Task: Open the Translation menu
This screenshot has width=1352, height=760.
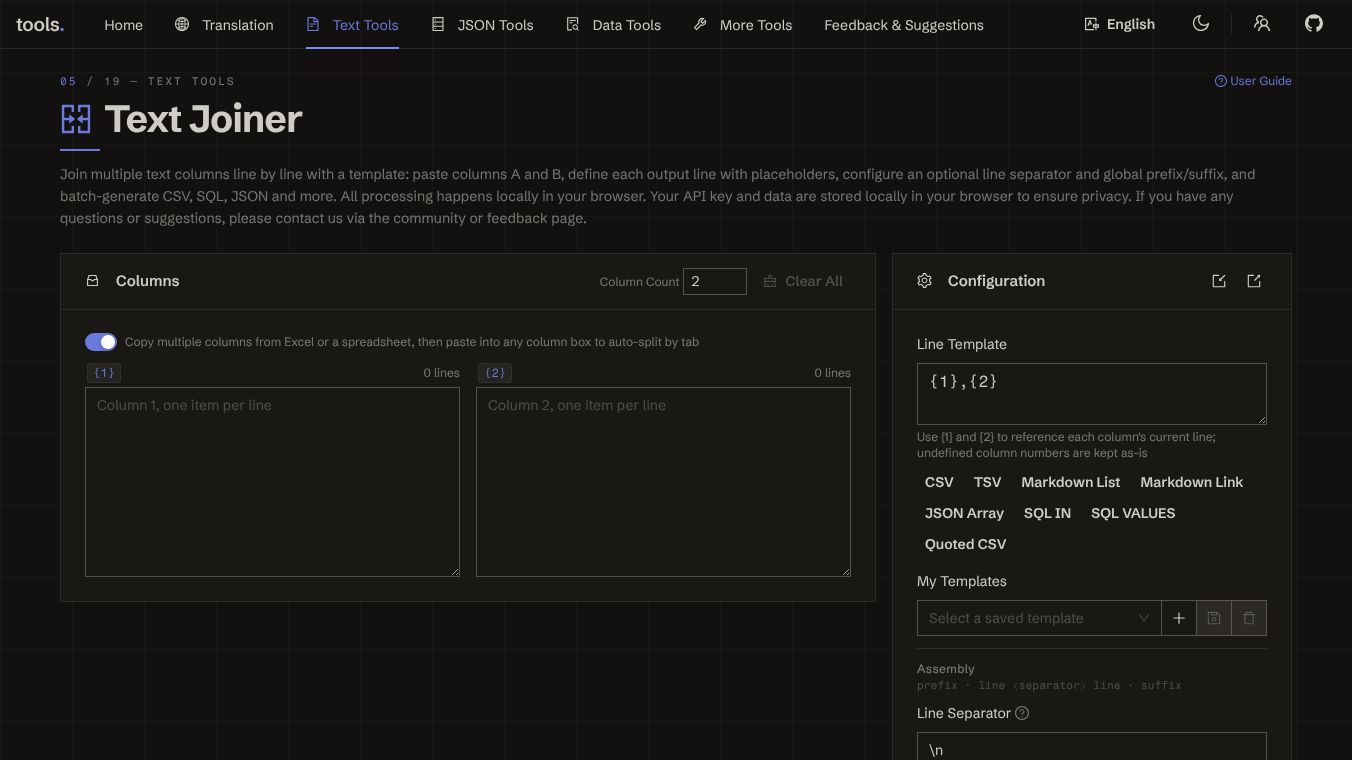Action: pyautogui.click(x=224, y=25)
